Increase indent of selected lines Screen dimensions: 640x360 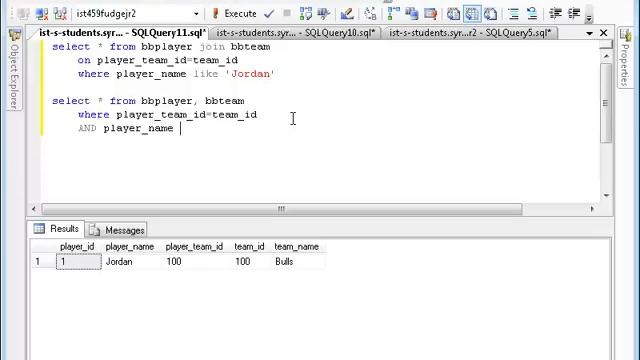tap(574, 14)
